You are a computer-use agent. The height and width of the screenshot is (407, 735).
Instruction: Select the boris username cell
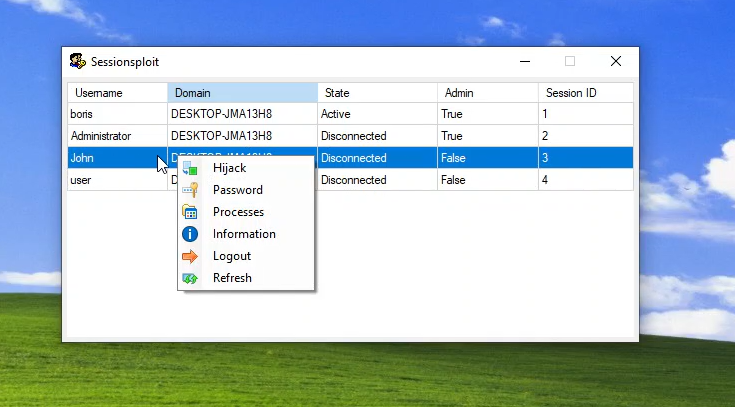(x=118, y=114)
